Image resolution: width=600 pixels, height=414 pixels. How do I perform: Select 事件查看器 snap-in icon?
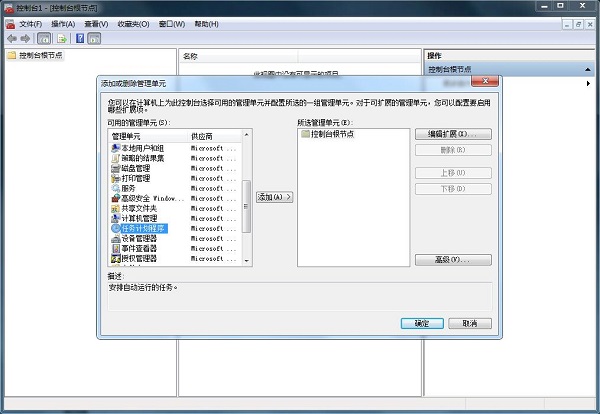[x=114, y=248]
